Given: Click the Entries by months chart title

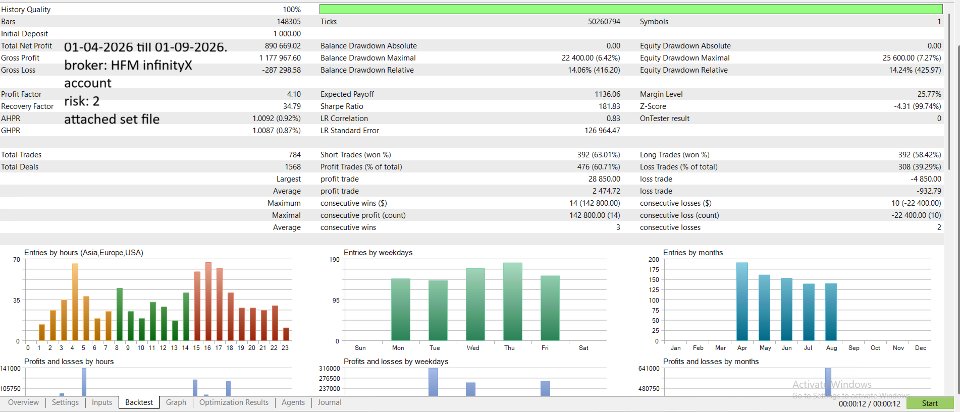Looking at the screenshot, I should [692, 252].
